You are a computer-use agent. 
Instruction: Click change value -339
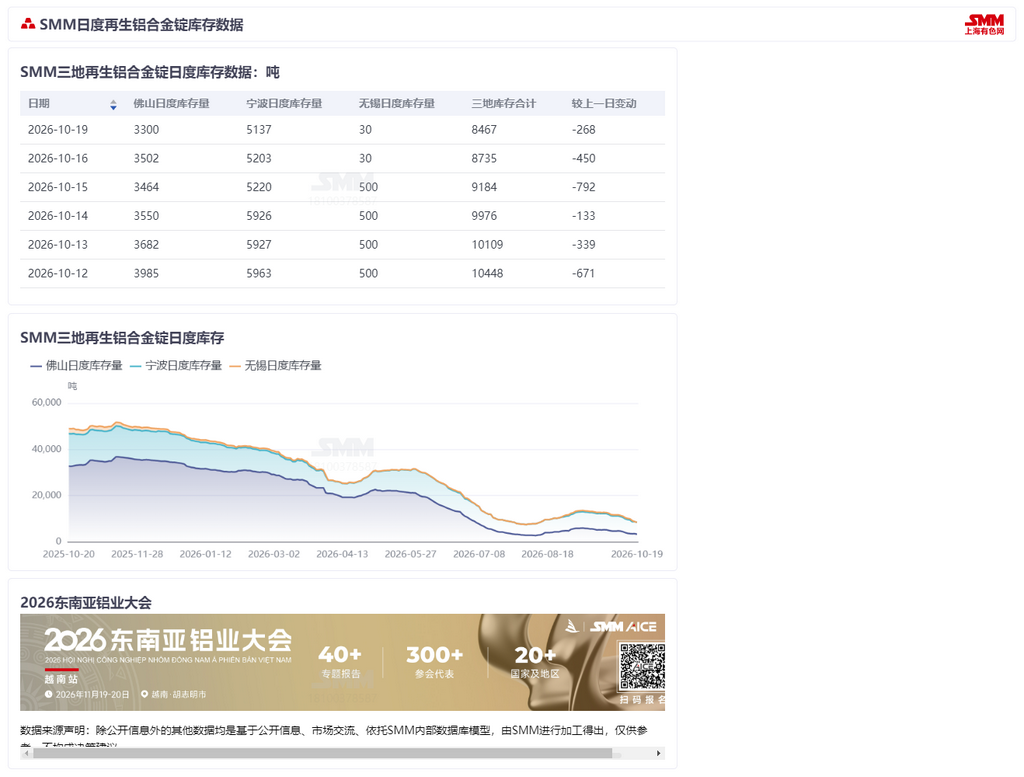[584, 245]
